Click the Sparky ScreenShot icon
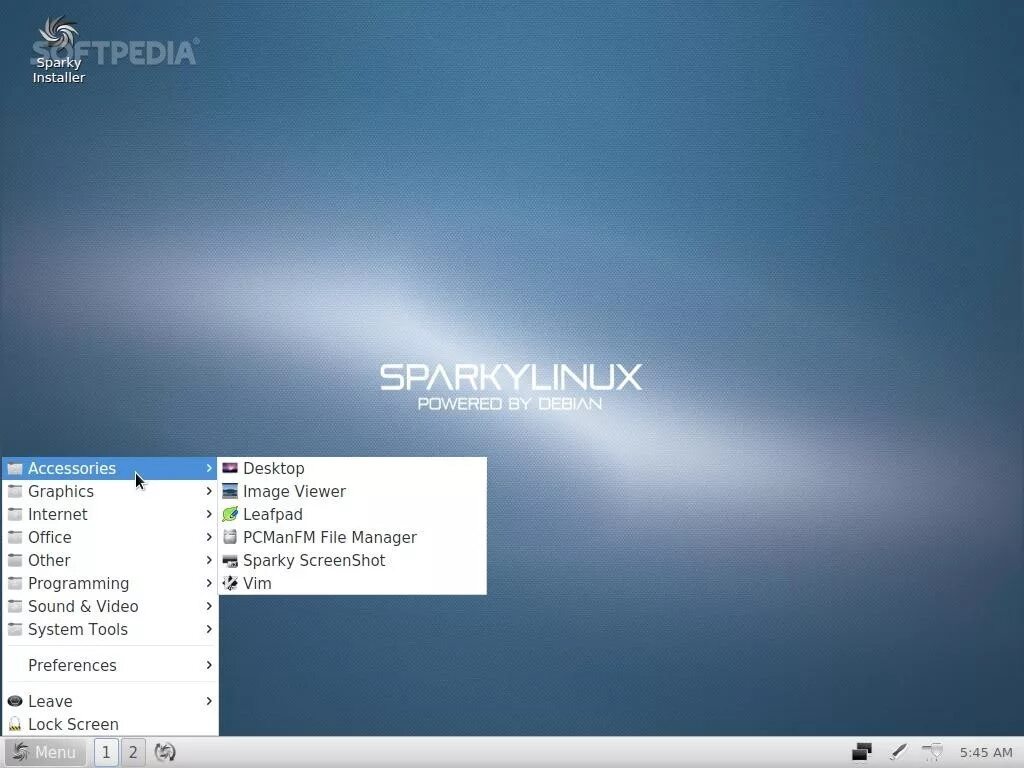Screen dimensions: 1024x768 coord(230,560)
